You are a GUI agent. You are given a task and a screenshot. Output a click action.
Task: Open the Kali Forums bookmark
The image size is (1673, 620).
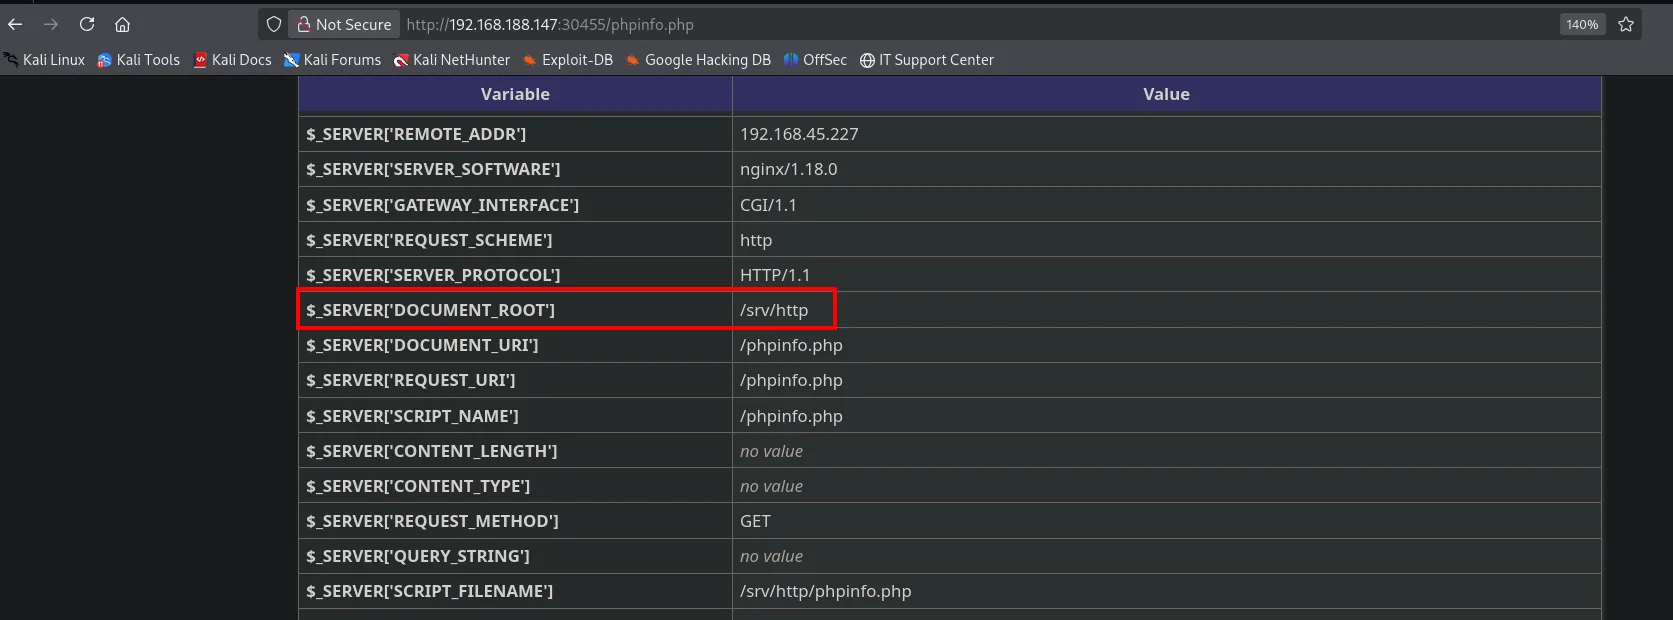click(332, 60)
